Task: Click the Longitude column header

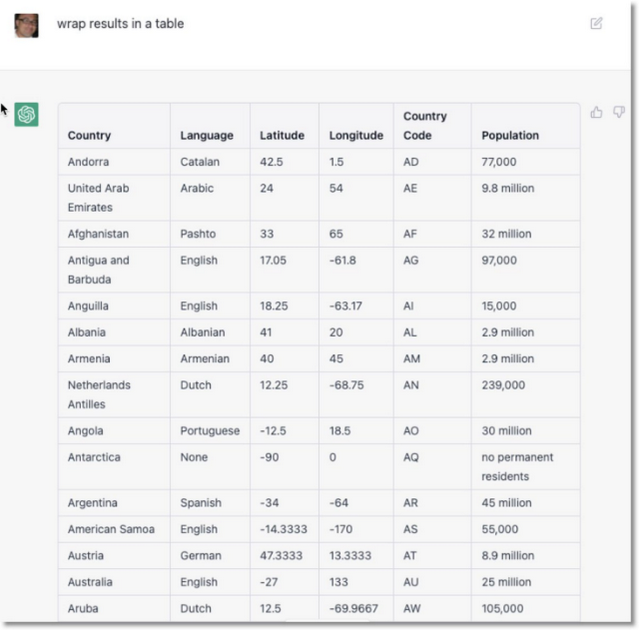Action: pos(356,135)
